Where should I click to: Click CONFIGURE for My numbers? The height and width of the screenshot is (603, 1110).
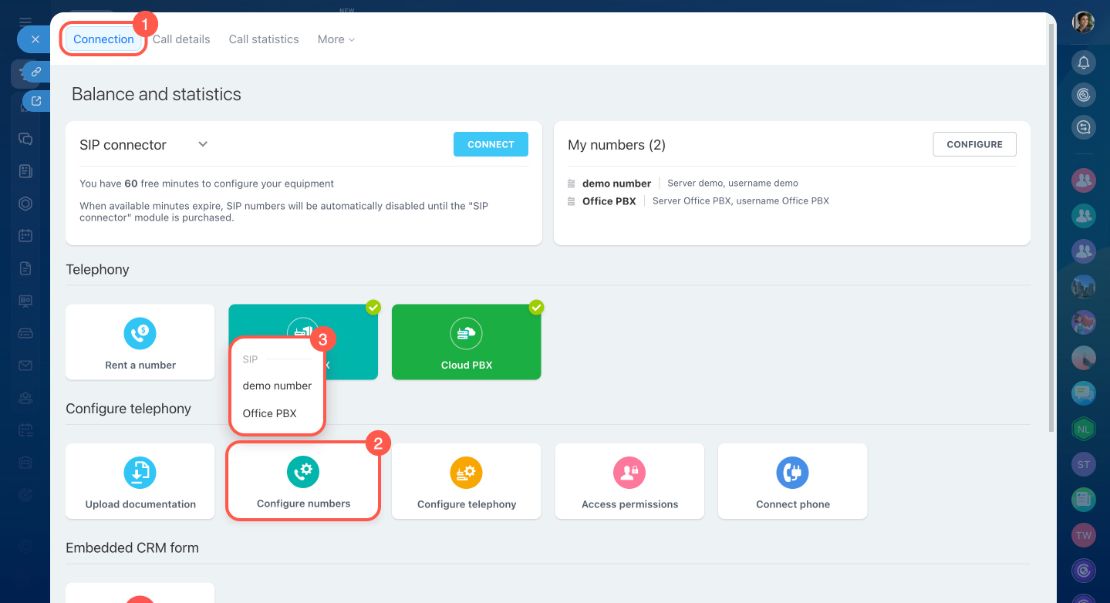coord(974,144)
